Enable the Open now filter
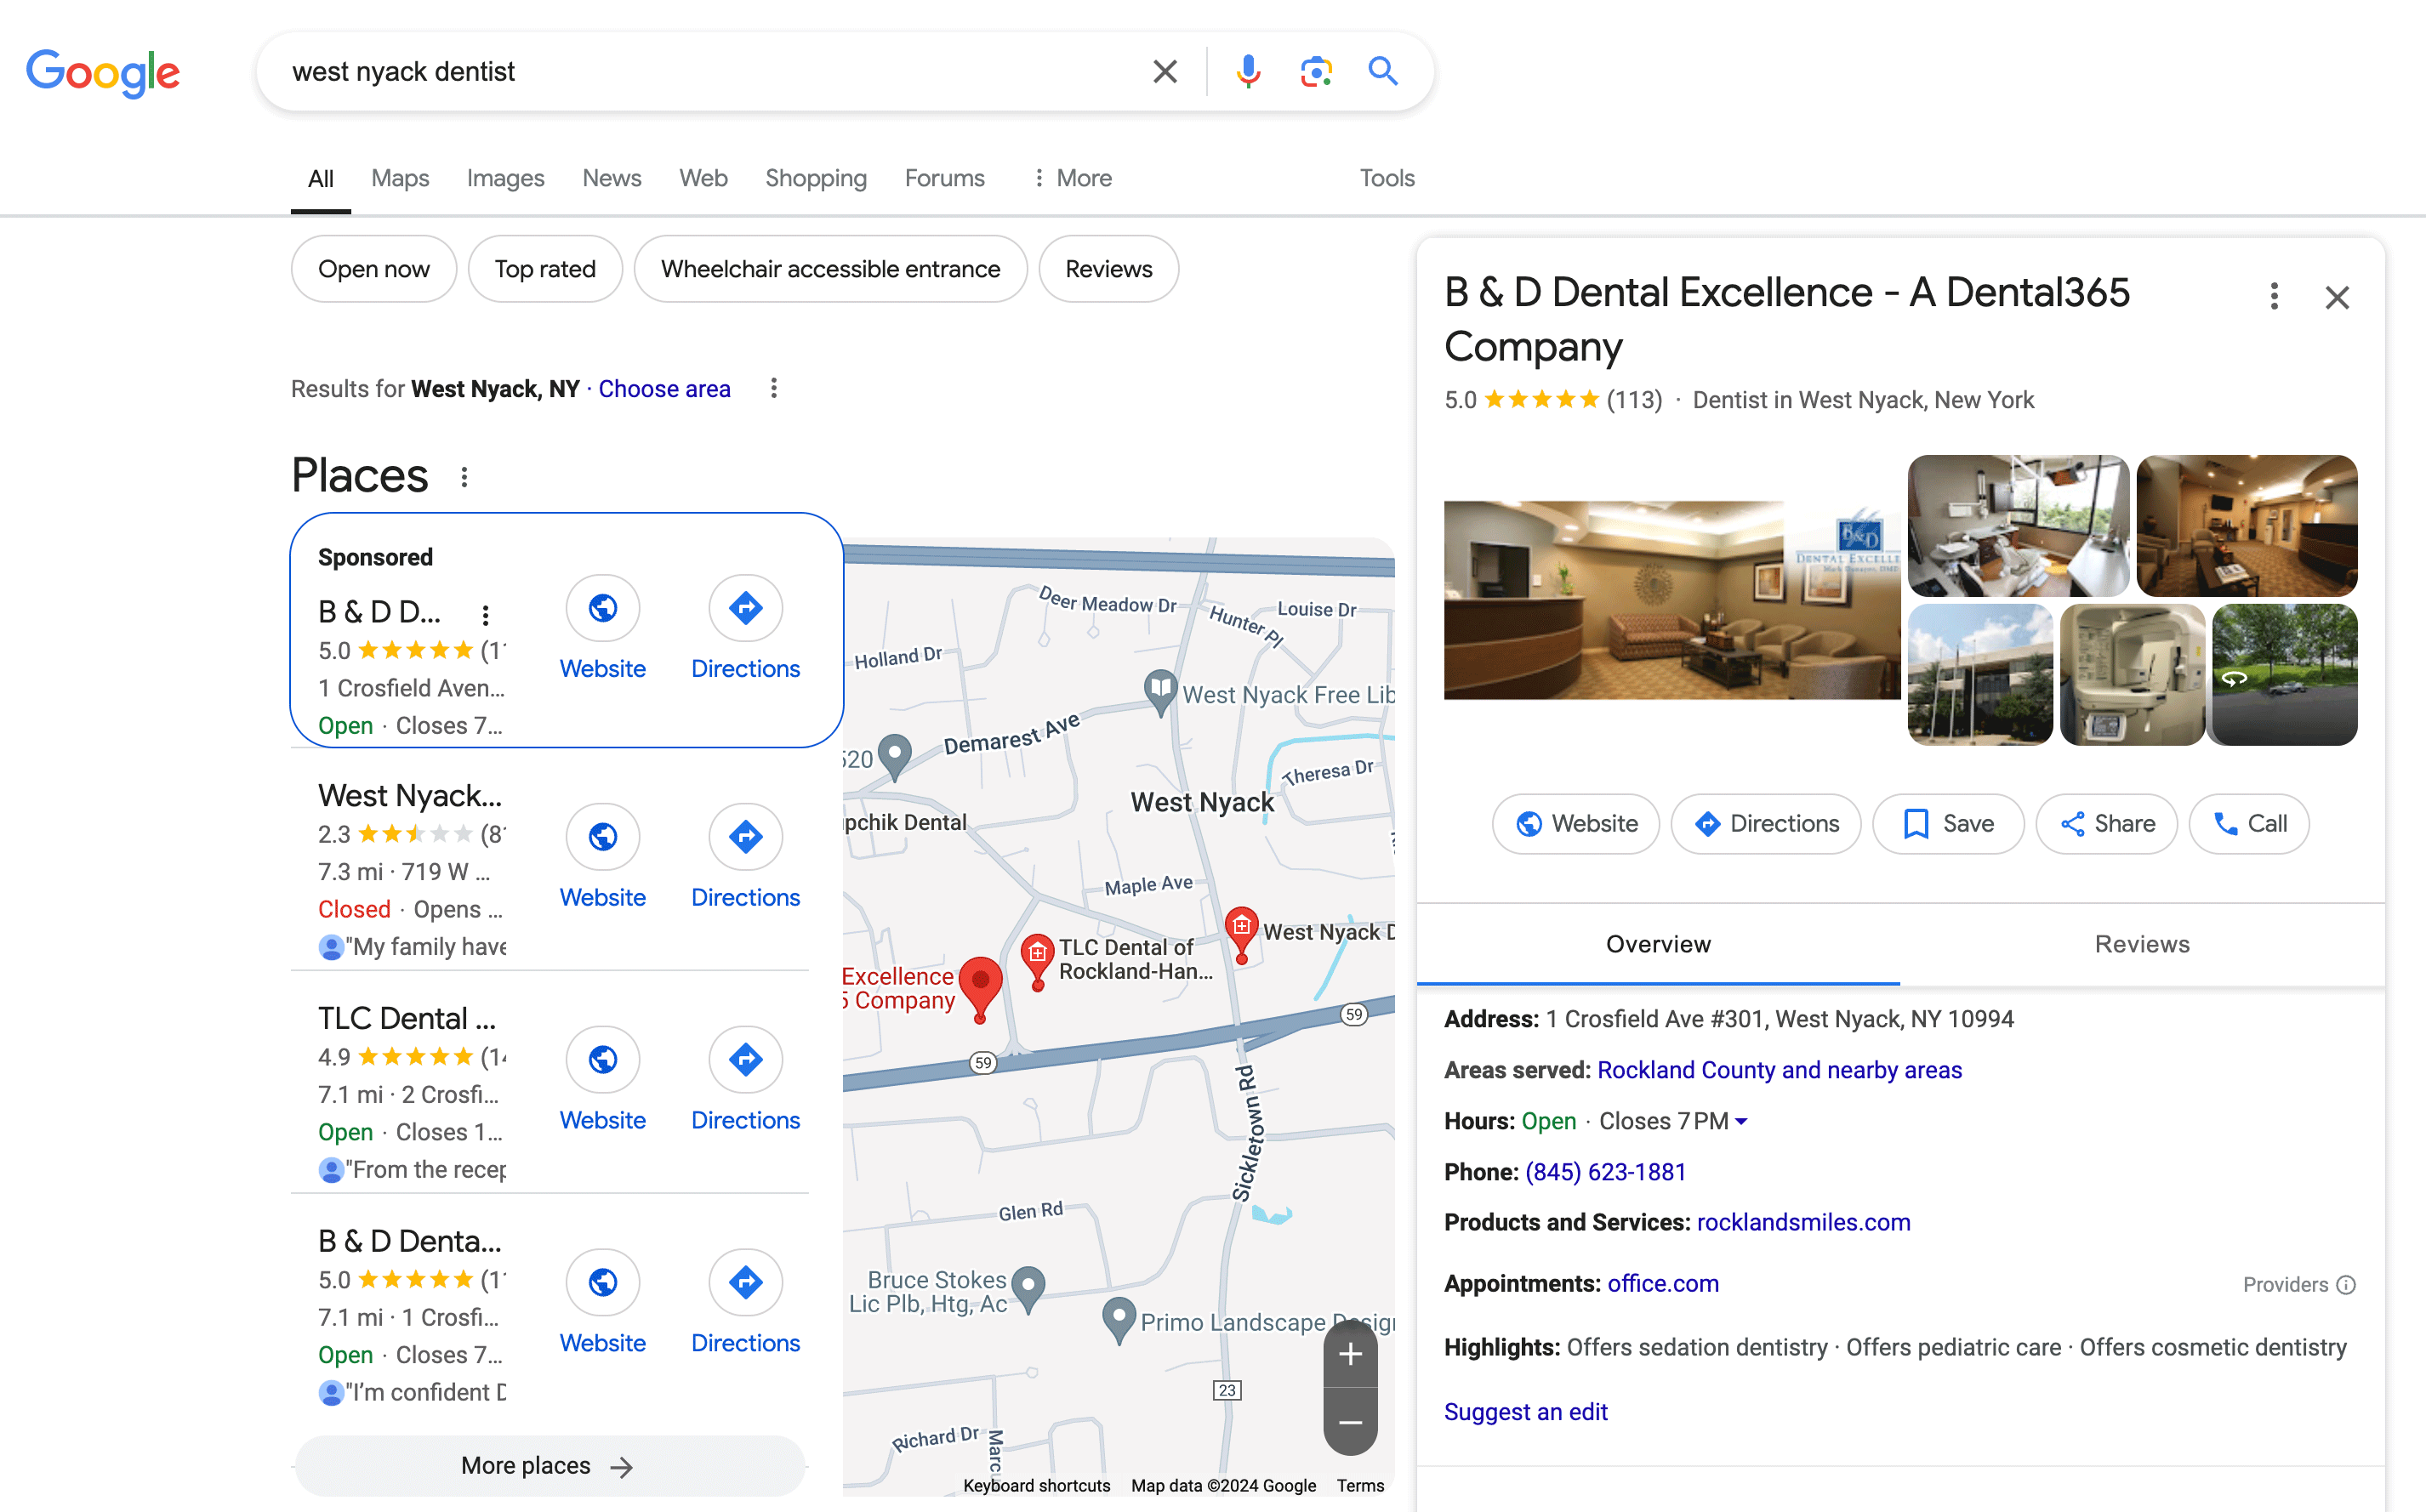 [x=373, y=268]
